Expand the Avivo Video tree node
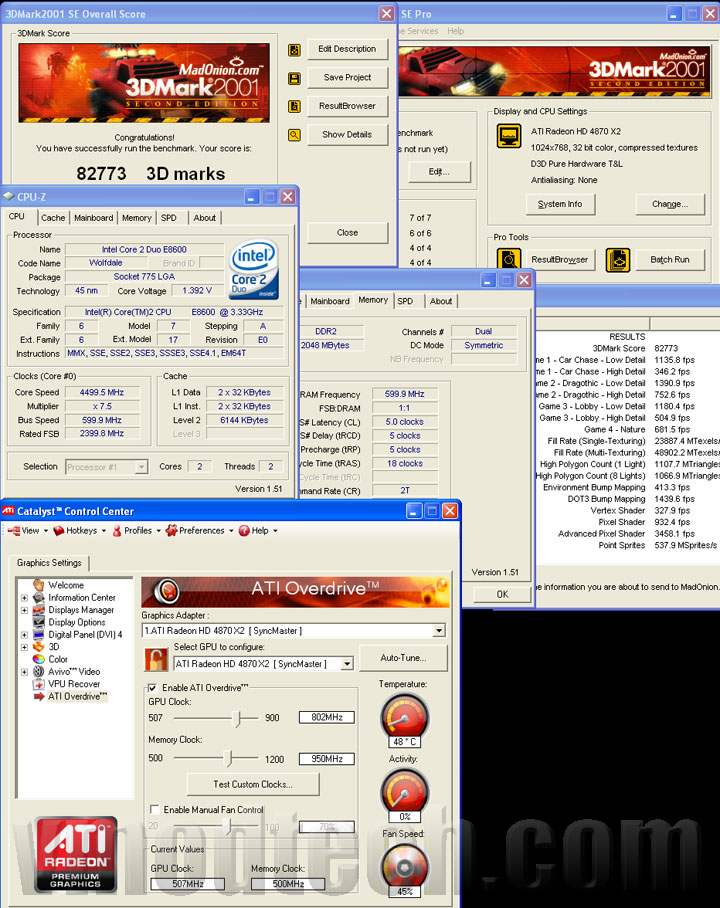The width and height of the screenshot is (720, 908). click(24, 672)
